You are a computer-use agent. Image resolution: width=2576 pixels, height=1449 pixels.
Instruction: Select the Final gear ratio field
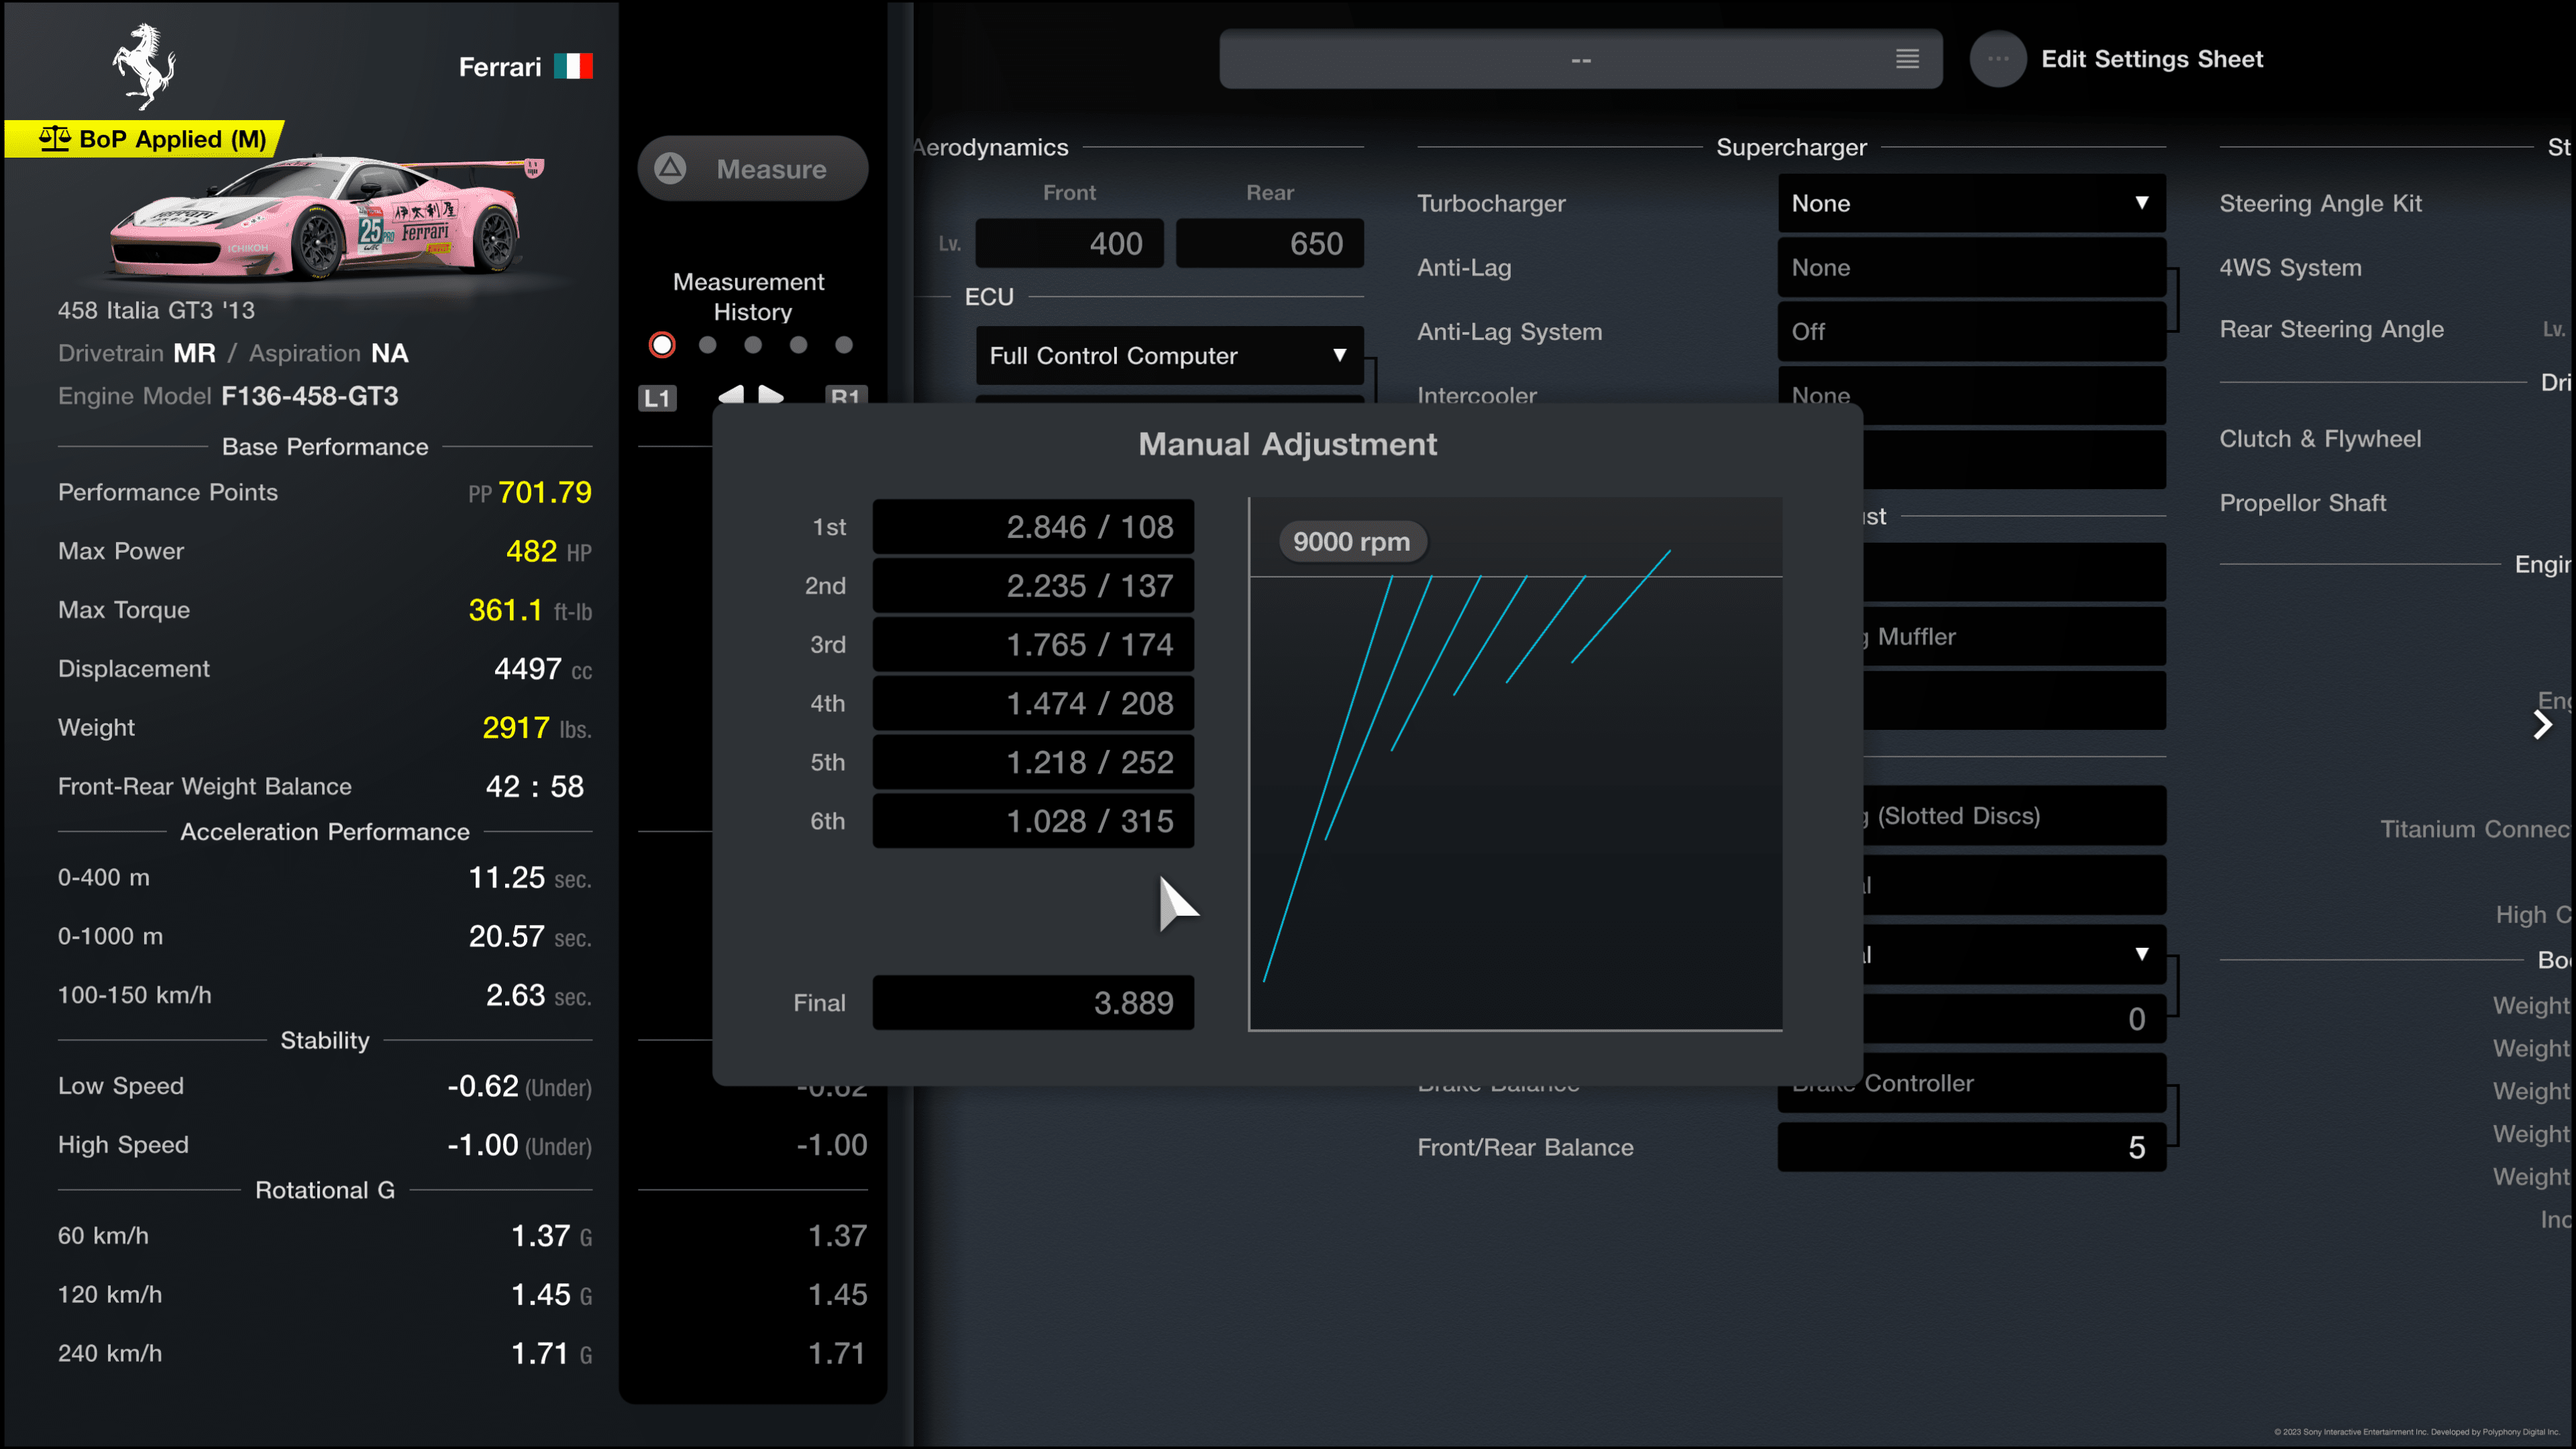coord(1033,1002)
